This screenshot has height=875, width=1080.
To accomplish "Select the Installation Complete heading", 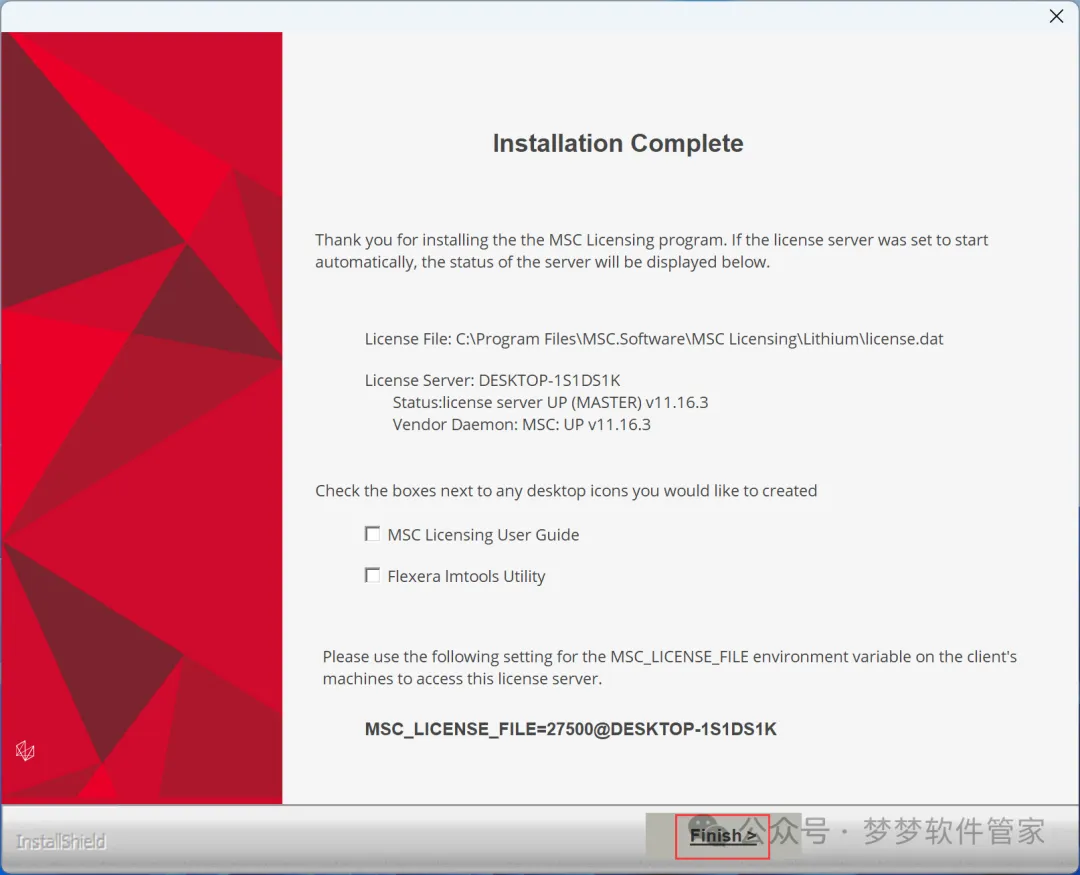I will (x=618, y=143).
